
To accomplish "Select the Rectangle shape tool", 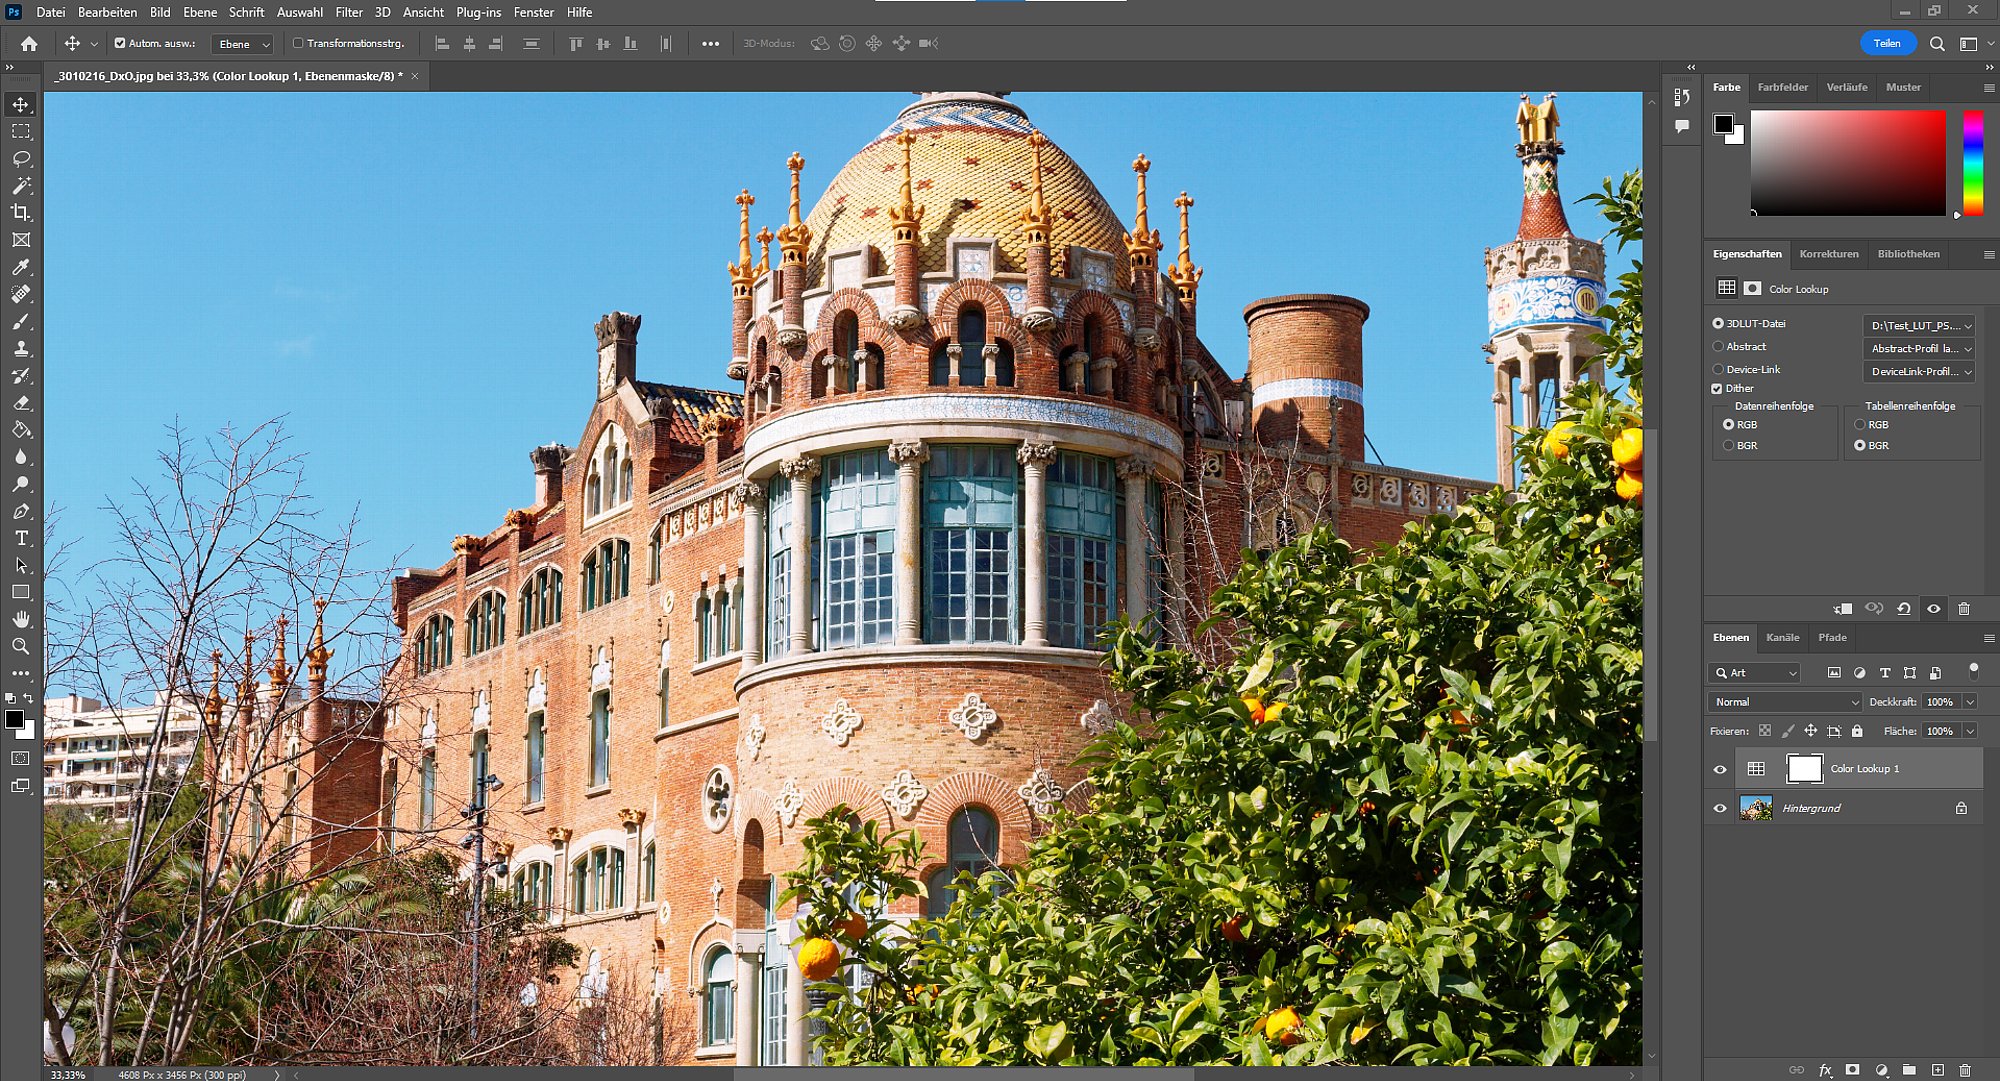I will (x=21, y=592).
